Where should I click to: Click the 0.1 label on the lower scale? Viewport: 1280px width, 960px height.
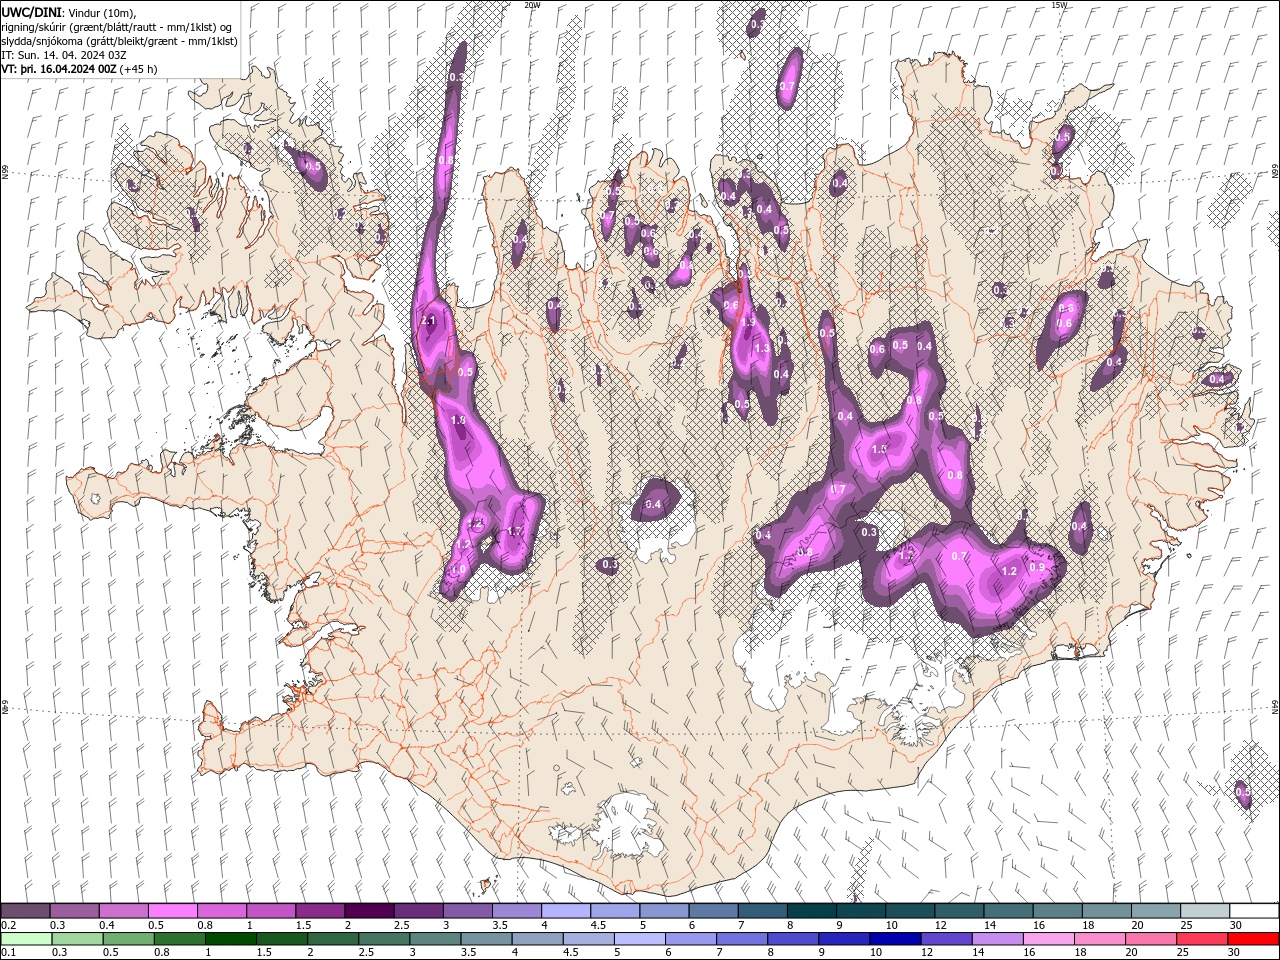[8, 953]
